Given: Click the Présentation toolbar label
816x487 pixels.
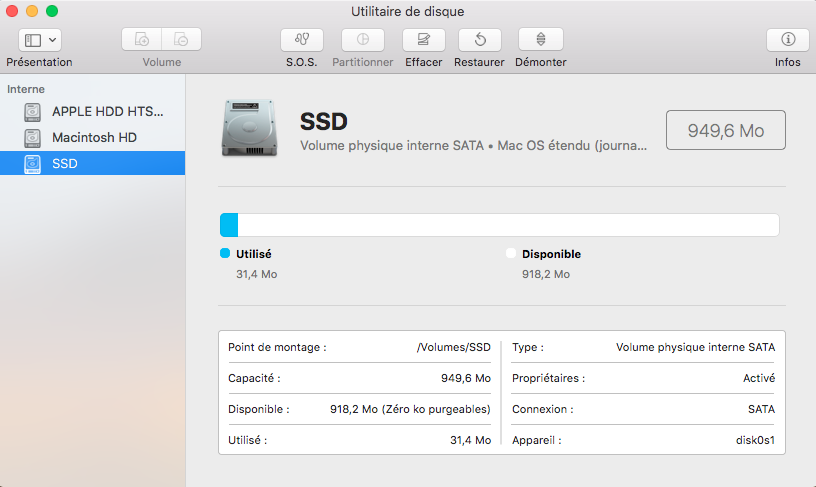Looking at the screenshot, I should (40, 62).
